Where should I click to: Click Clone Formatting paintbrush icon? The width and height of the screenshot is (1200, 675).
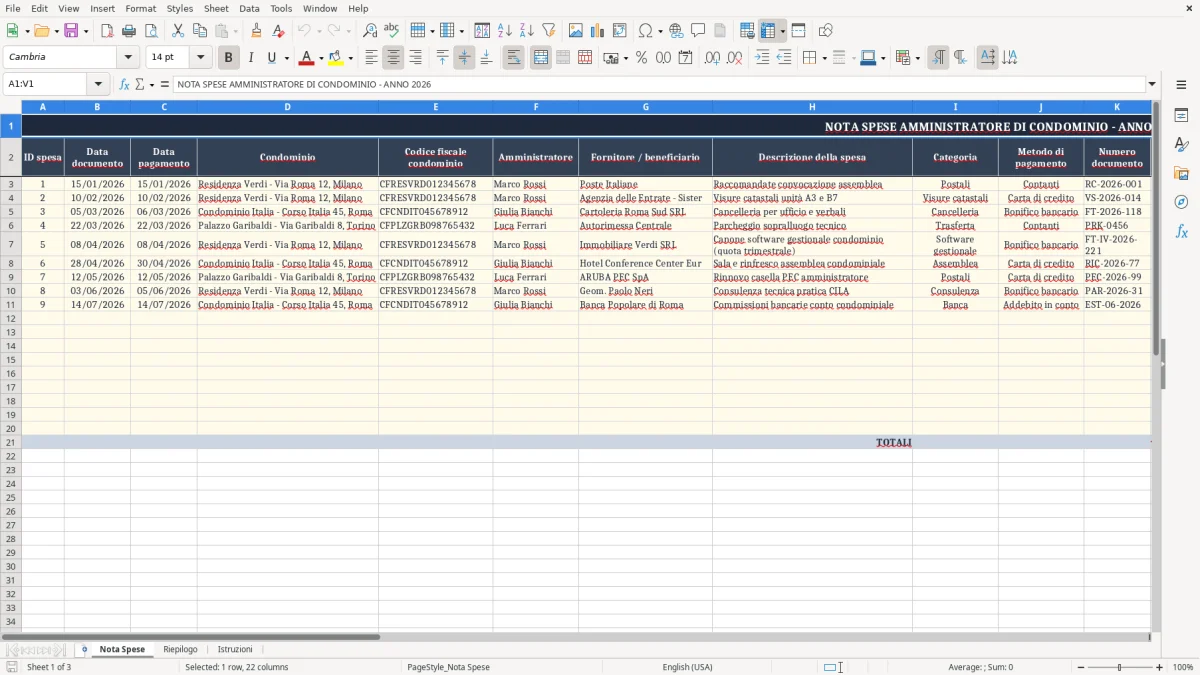coord(257,31)
